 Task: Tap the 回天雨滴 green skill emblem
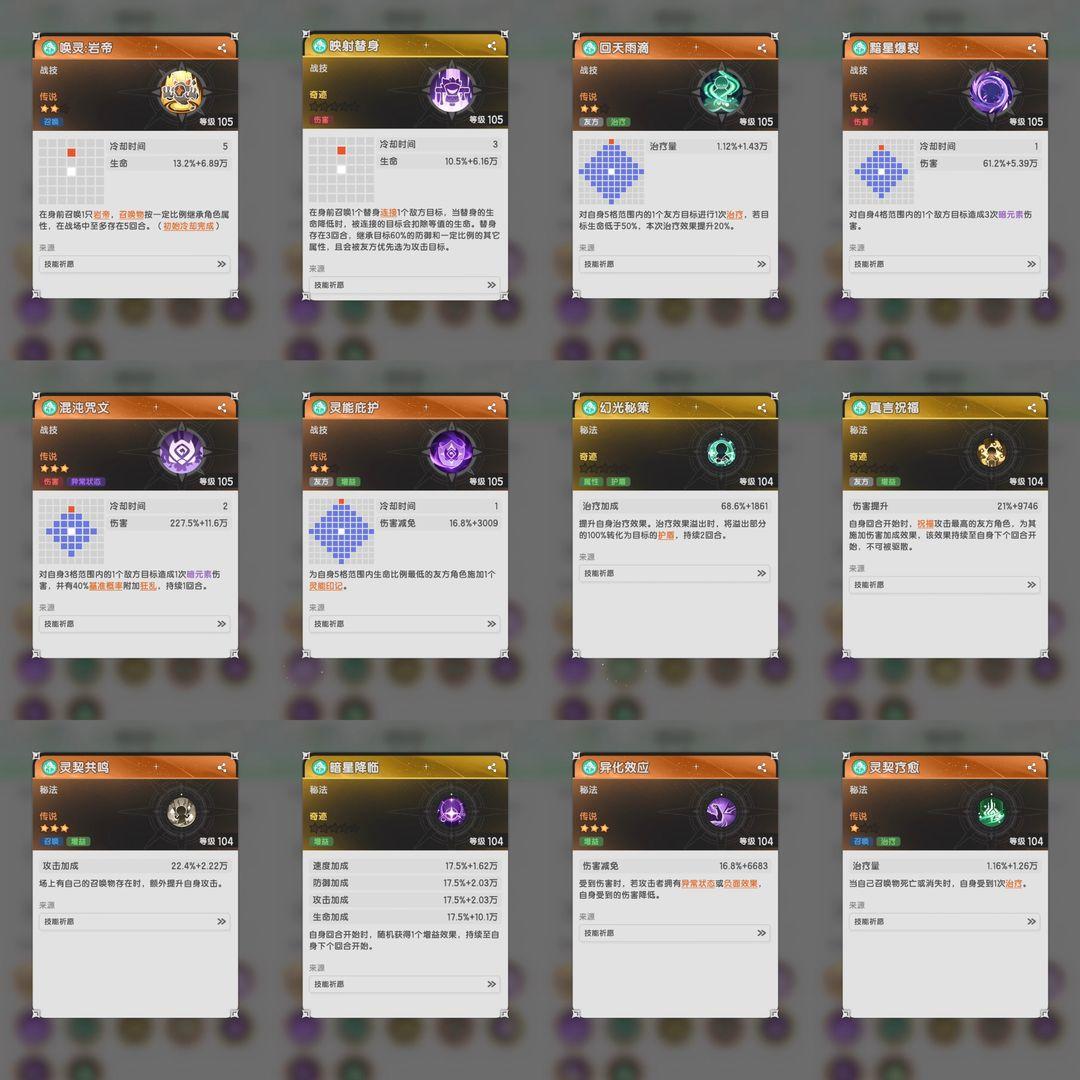click(x=720, y=91)
